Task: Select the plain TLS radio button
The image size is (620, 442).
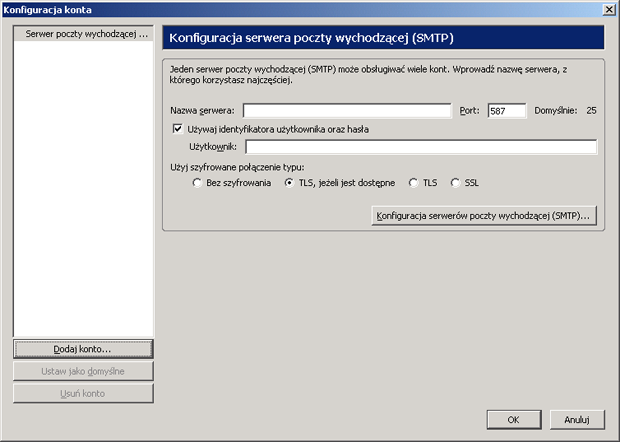Action: (414, 183)
